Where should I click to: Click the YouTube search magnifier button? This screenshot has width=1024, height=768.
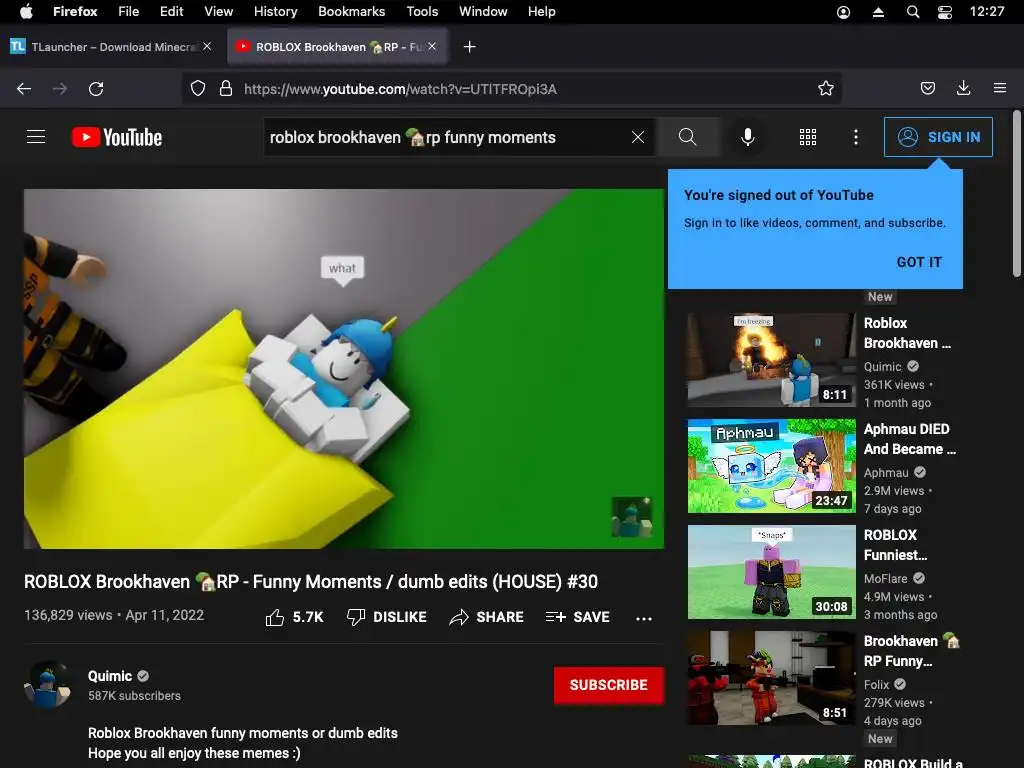[688, 137]
